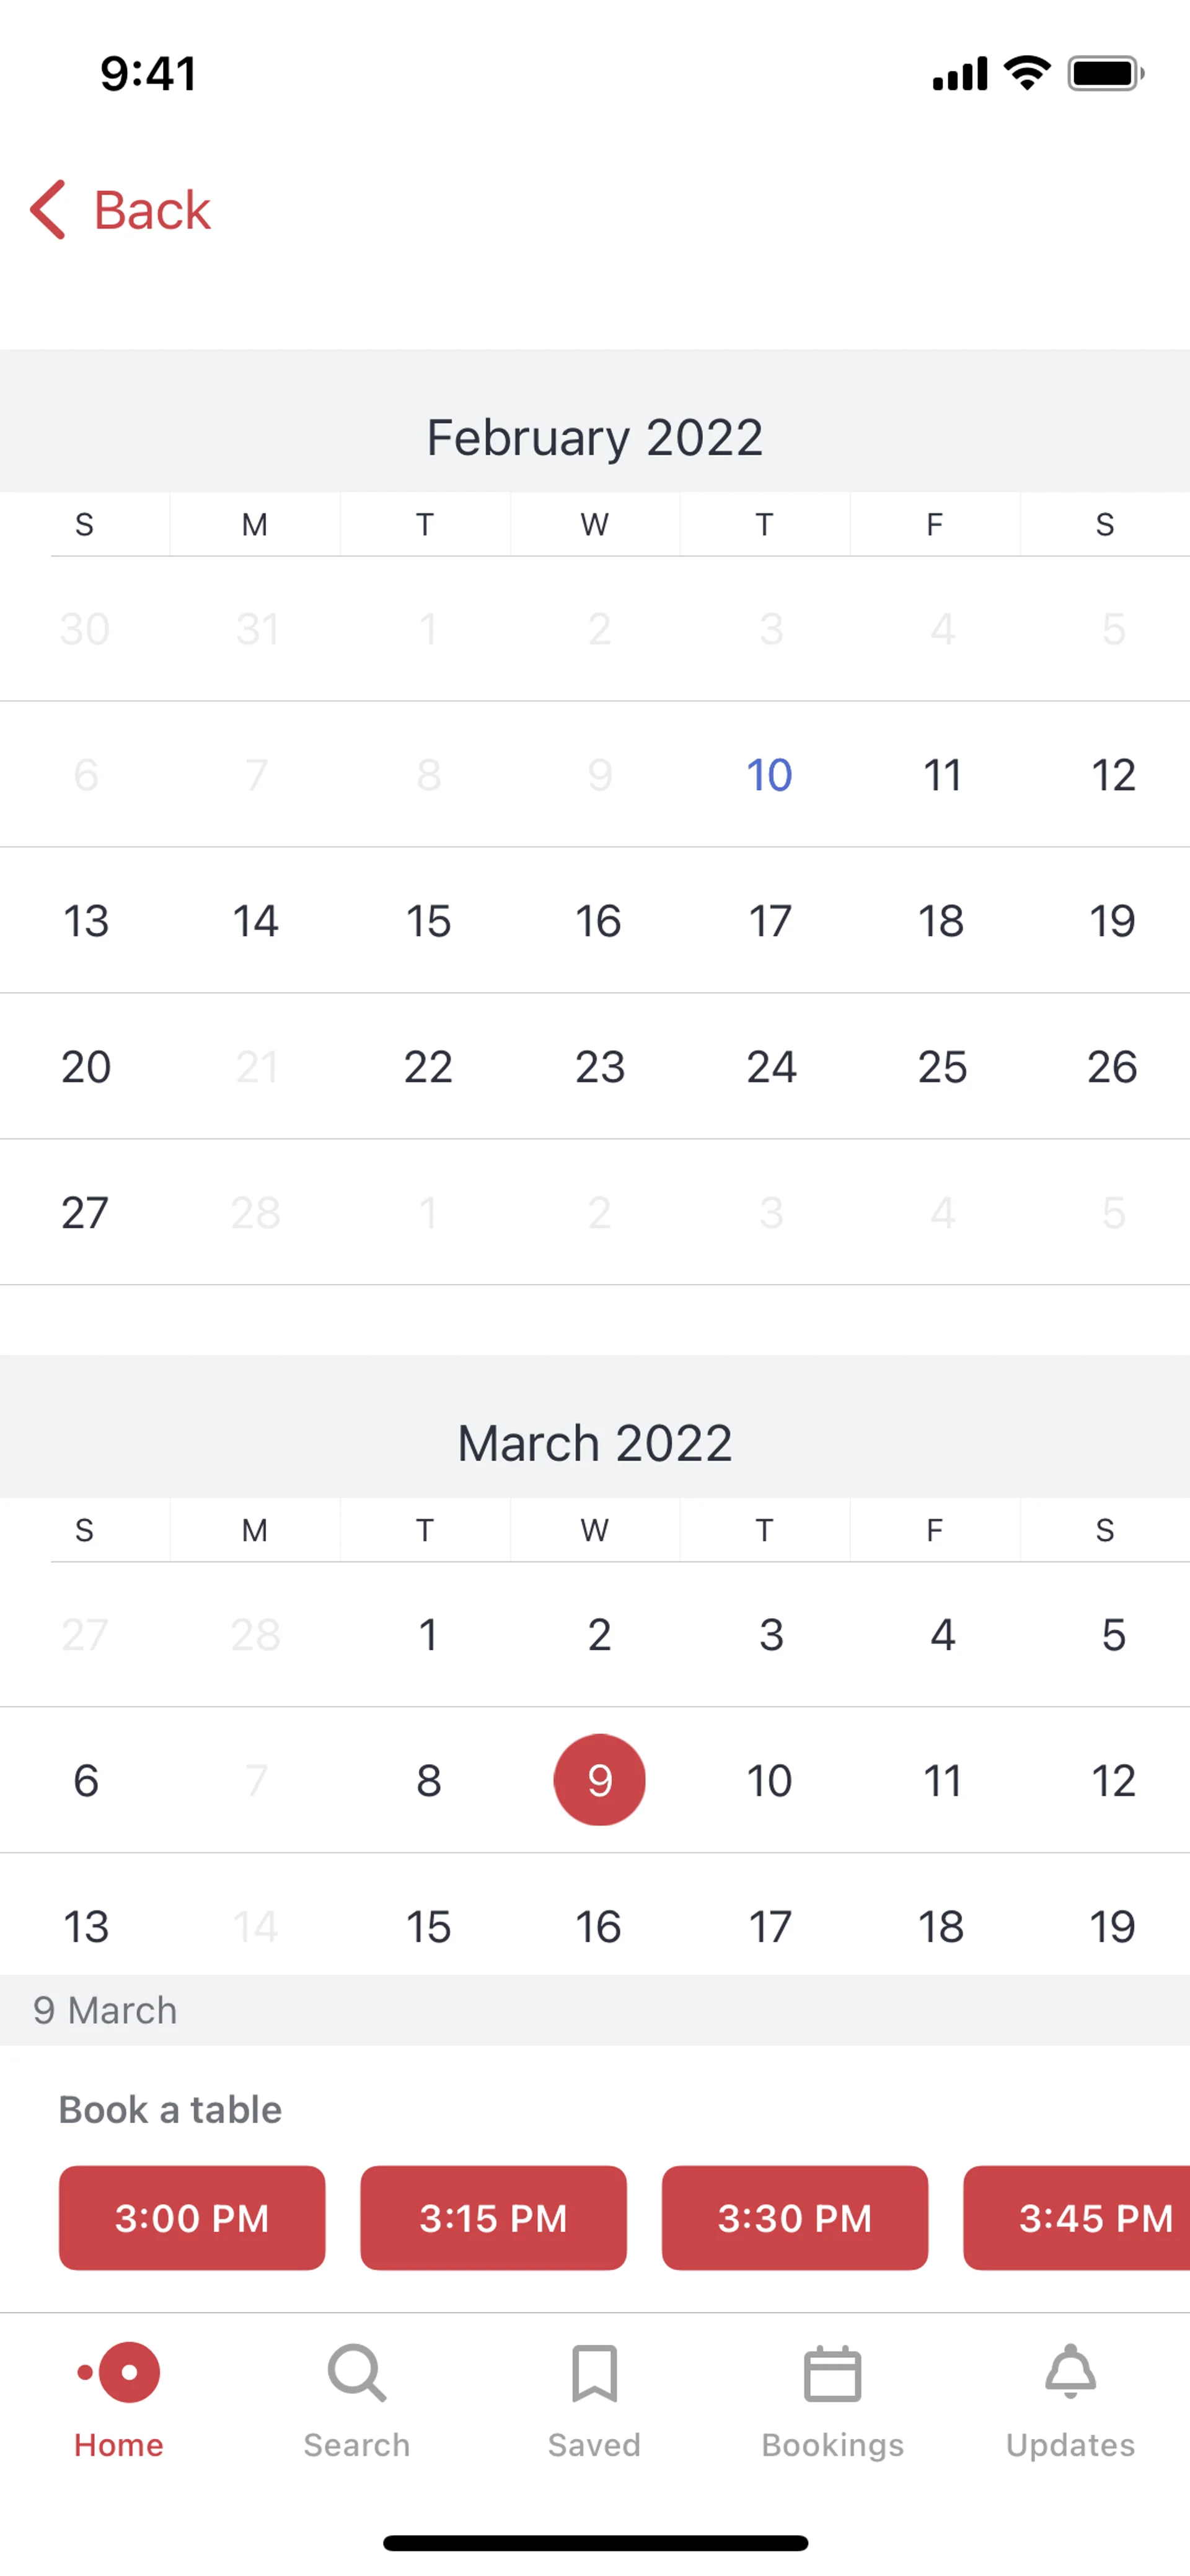This screenshot has height=2576, width=1190.
Task: Book the 3:00 PM time slot
Action: pyautogui.click(x=192, y=2218)
